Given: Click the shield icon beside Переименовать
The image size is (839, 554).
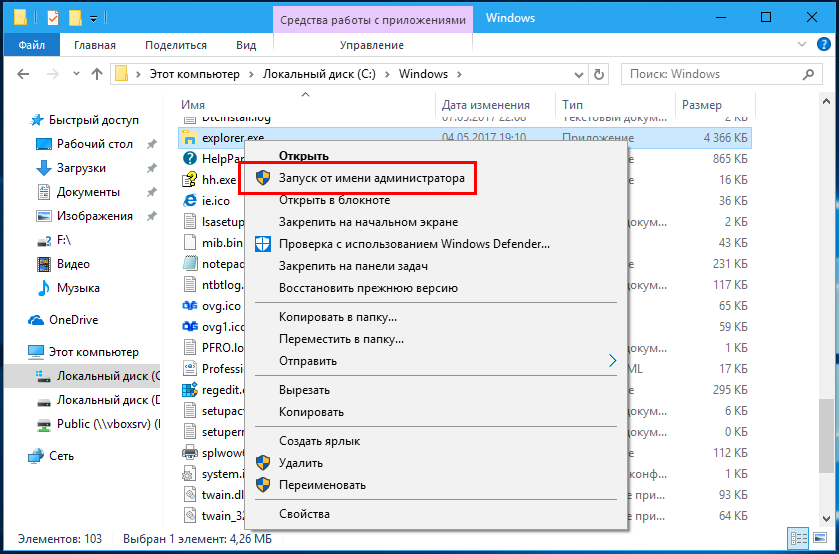Looking at the screenshot, I should click(263, 485).
